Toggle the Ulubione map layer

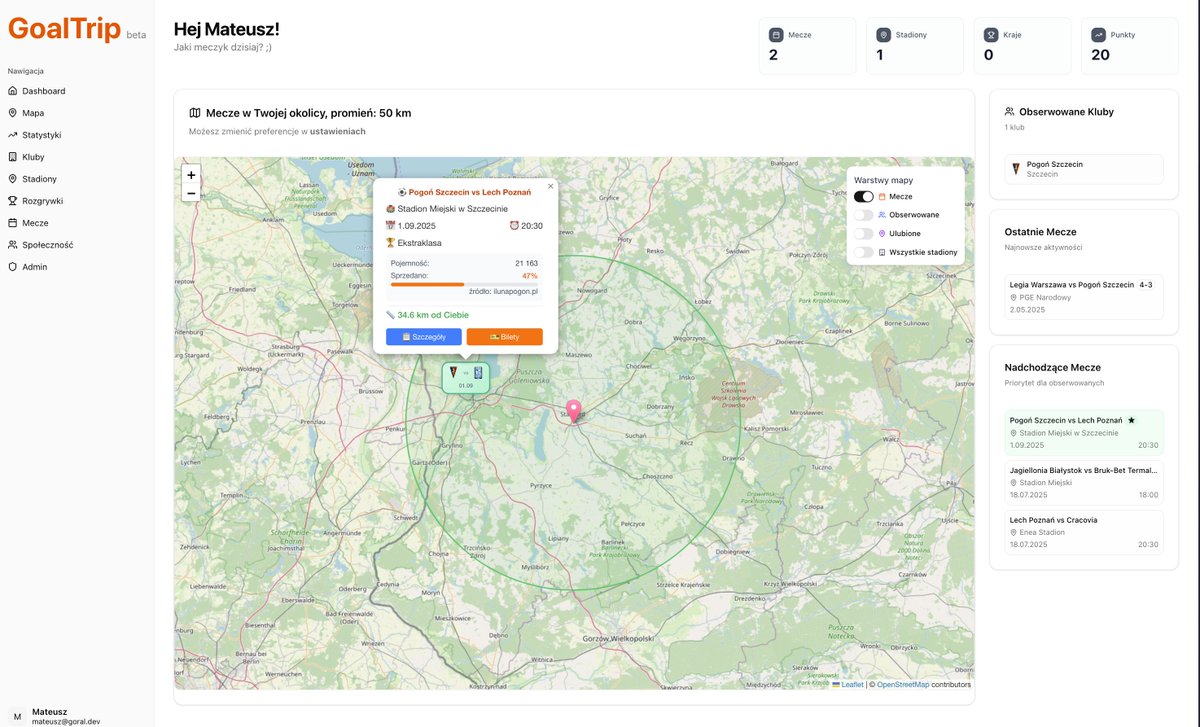coord(863,233)
